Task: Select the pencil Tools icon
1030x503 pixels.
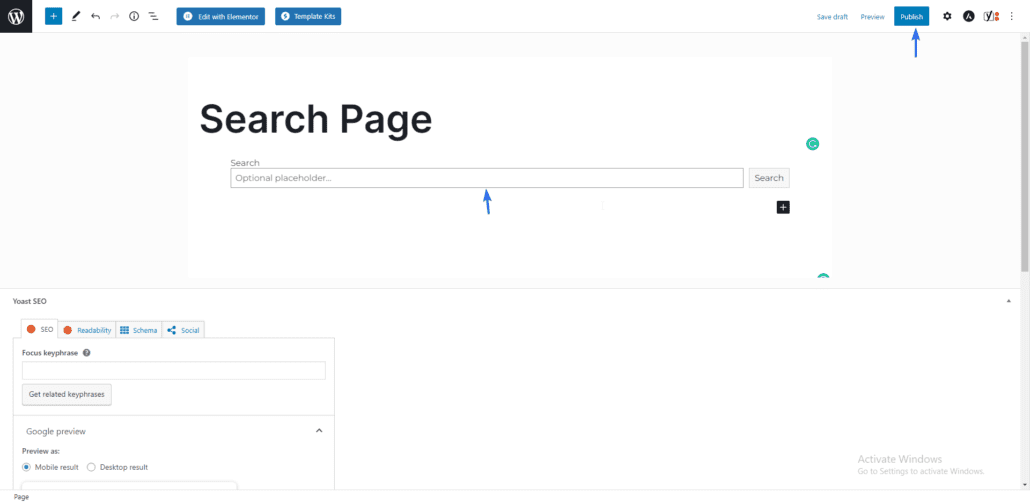Action: tap(76, 16)
